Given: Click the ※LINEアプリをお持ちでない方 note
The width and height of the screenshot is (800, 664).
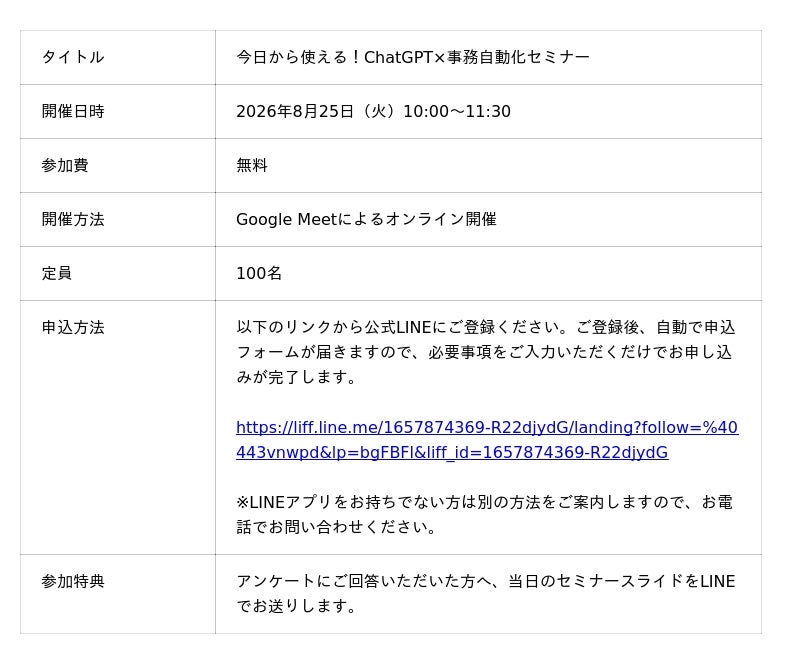Looking at the screenshot, I should click(x=485, y=514).
